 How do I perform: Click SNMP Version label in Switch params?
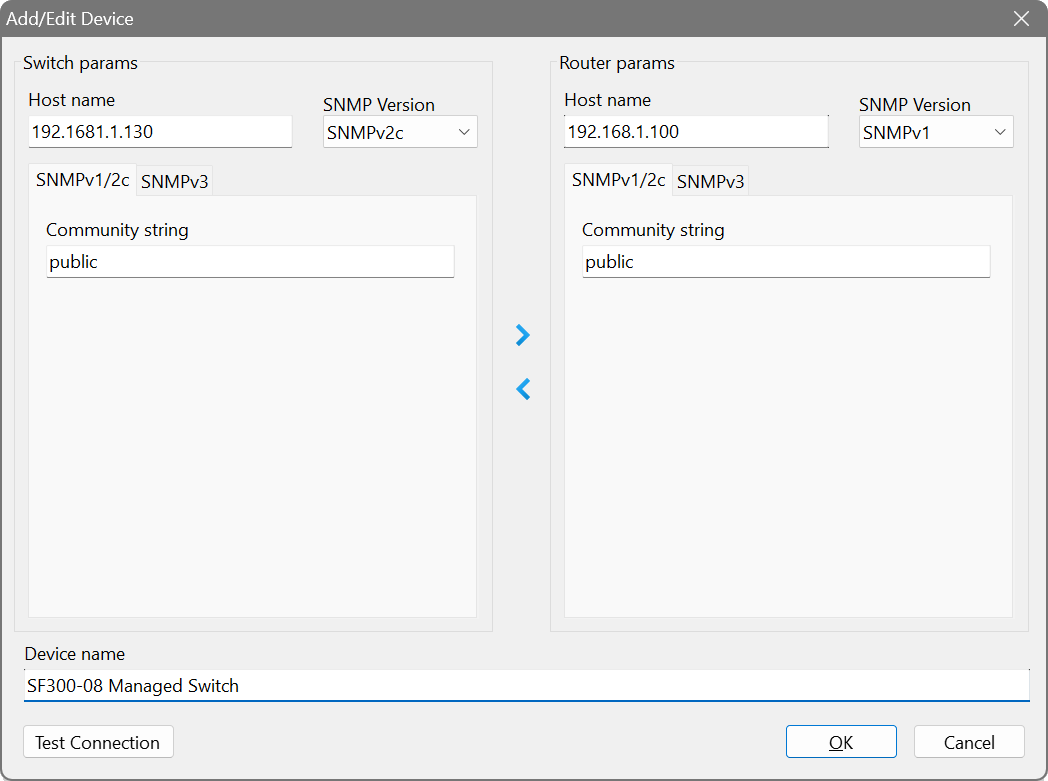[x=379, y=105]
